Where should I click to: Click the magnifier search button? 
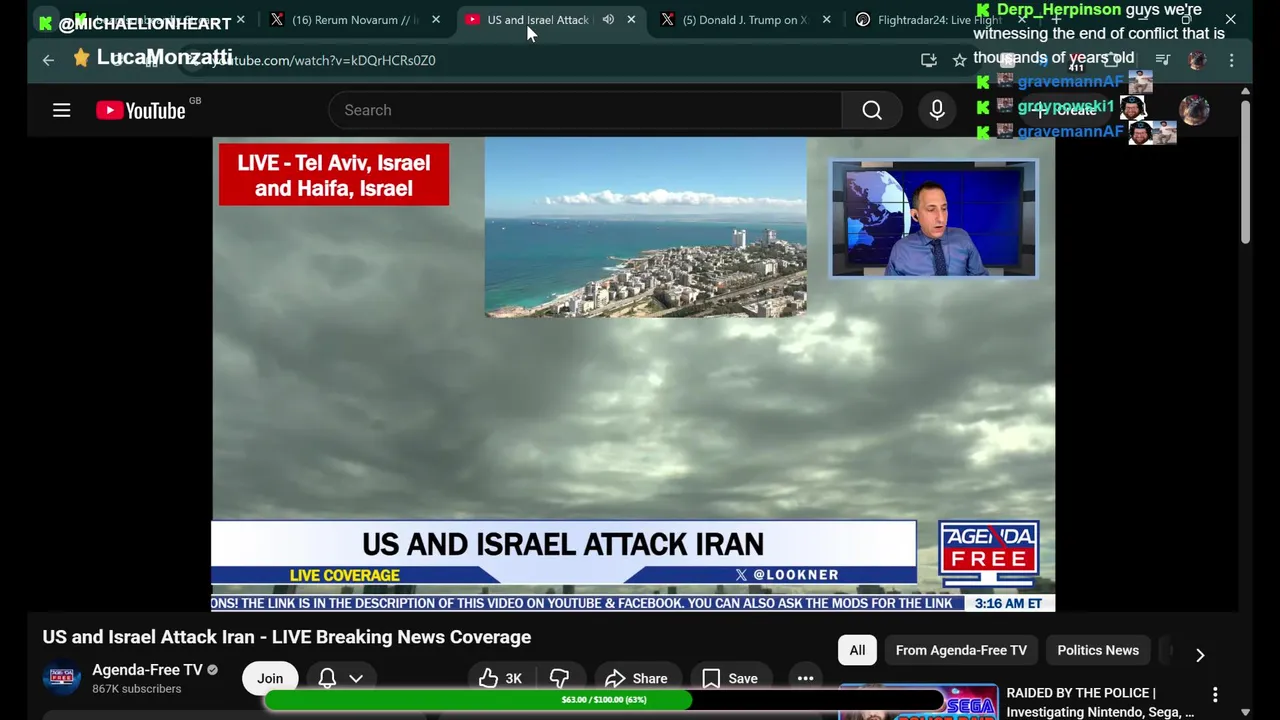tap(872, 110)
